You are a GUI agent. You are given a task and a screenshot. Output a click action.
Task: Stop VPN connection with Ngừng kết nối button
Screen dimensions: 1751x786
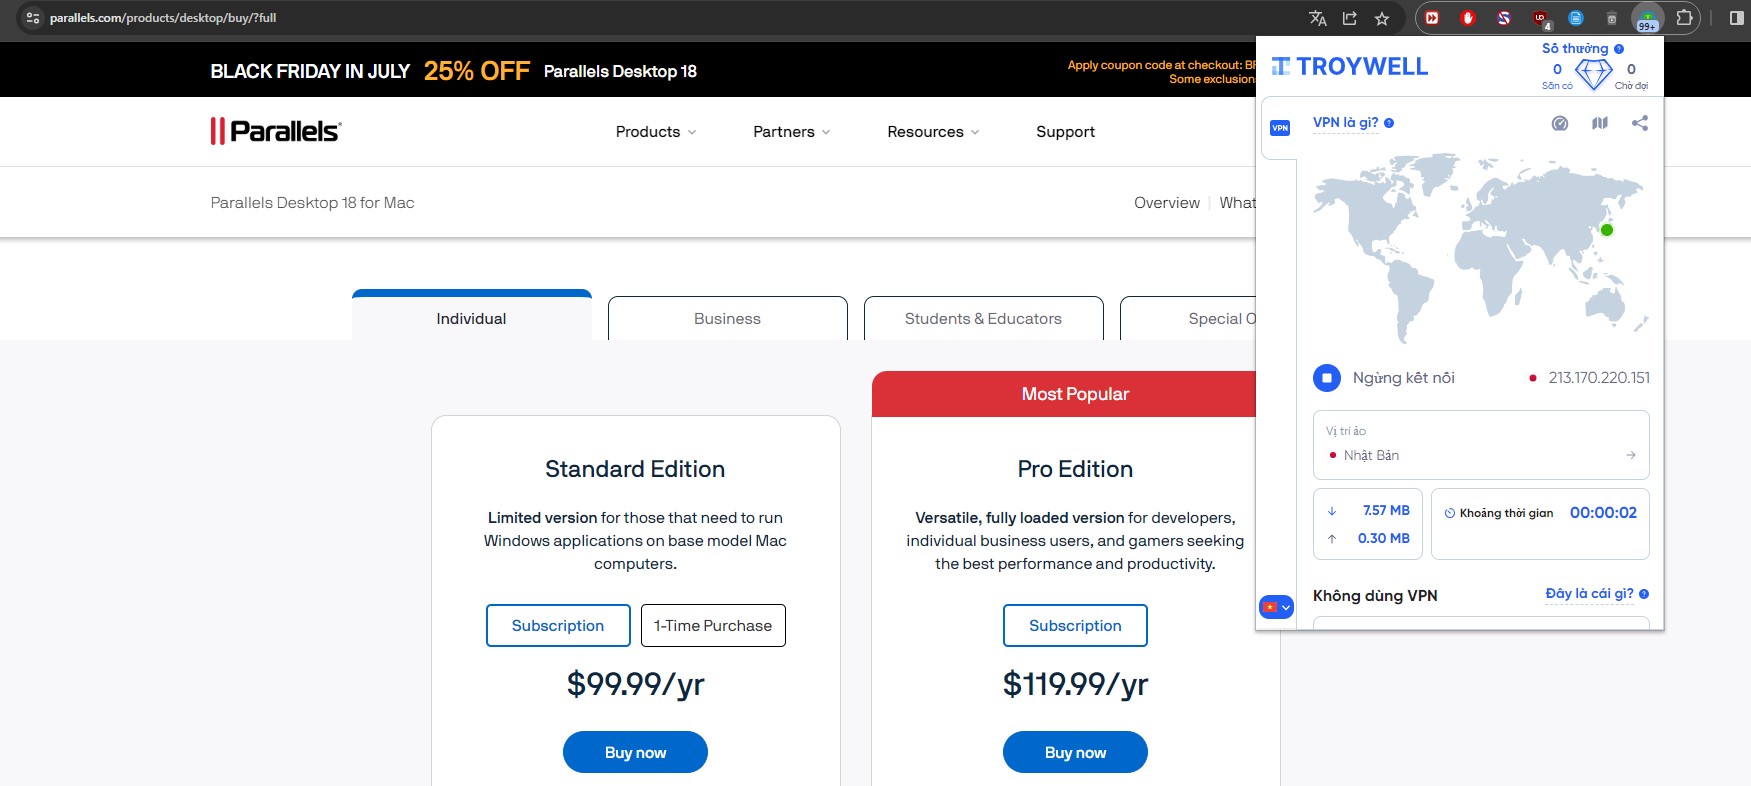click(x=1327, y=378)
